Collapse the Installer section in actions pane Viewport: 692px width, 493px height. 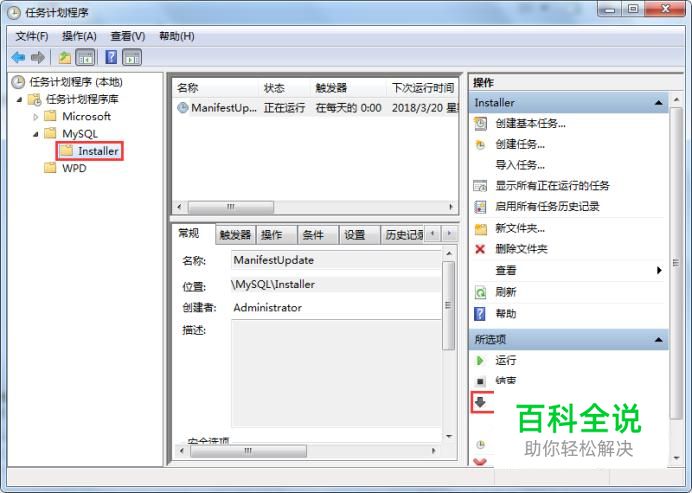click(658, 103)
